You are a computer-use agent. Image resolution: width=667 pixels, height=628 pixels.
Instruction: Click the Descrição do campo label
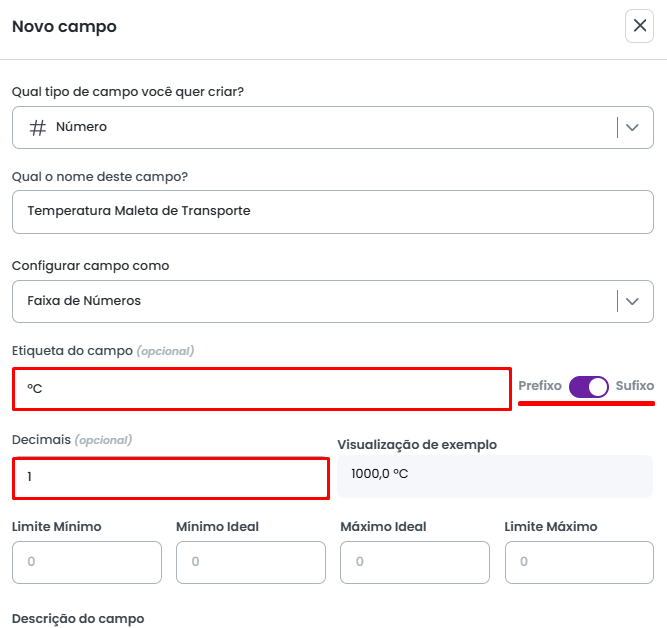(78, 619)
